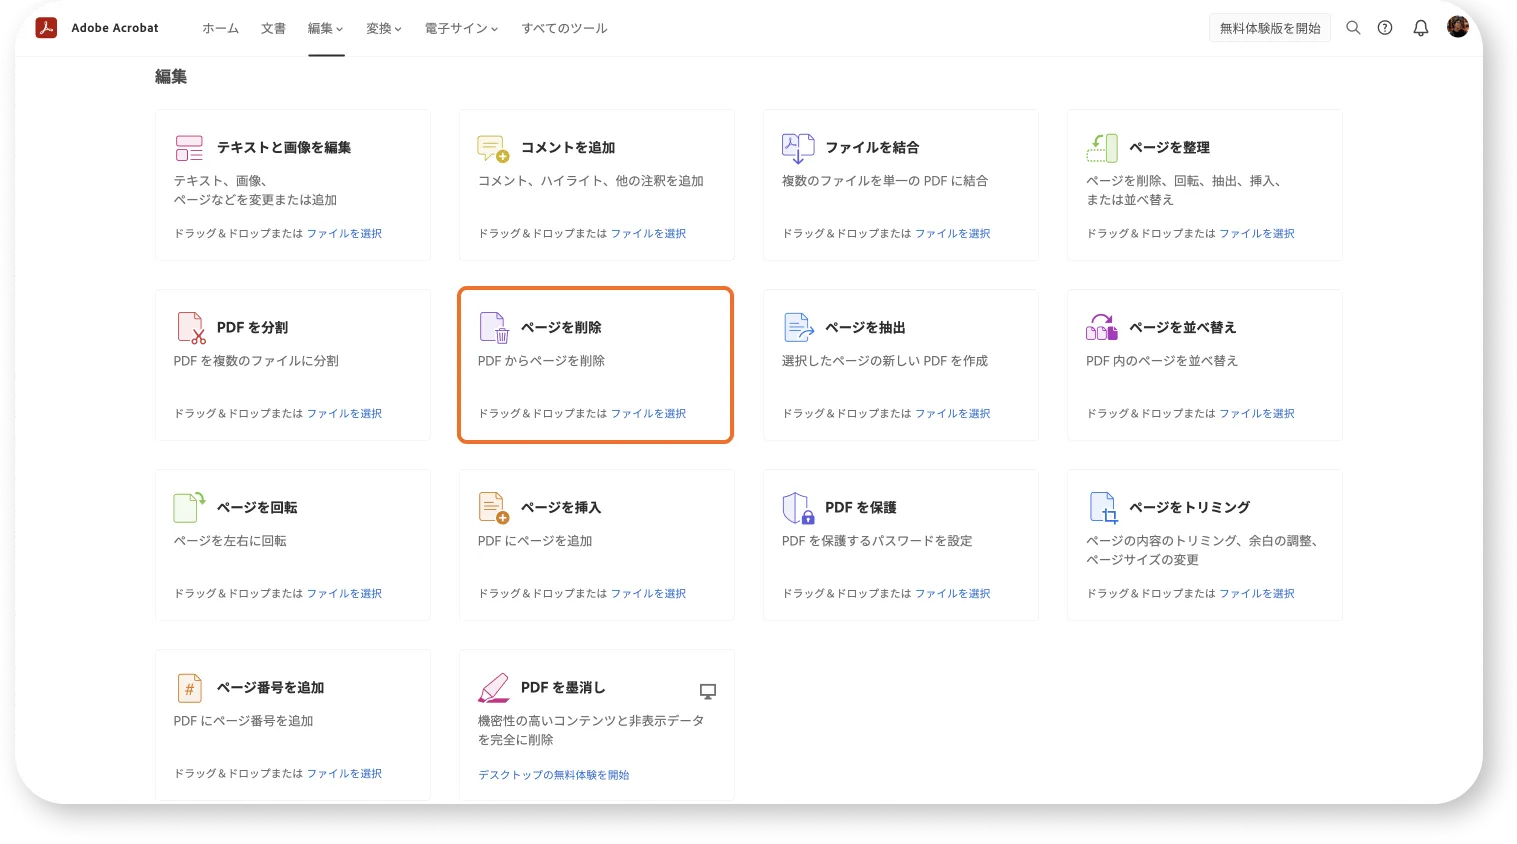Image resolution: width=1517 pixels, height=844 pixels.
Task: Click デスクトップの無料体験を開始 link
Action: coord(553,775)
